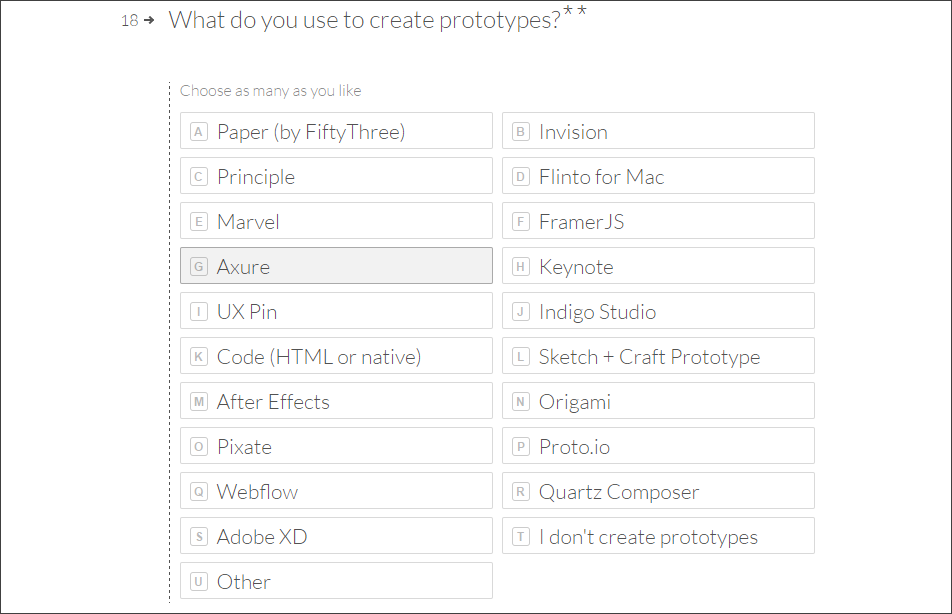Viewport: 952px width, 614px height.
Task: Select the Webflow option
Action: [336, 491]
